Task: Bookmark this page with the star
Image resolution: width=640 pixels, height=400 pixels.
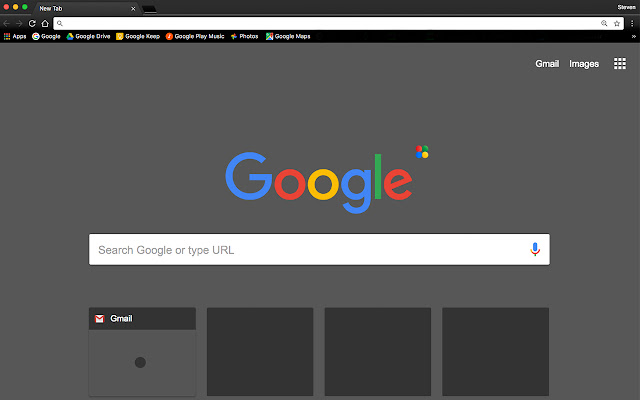Action: 617,23
